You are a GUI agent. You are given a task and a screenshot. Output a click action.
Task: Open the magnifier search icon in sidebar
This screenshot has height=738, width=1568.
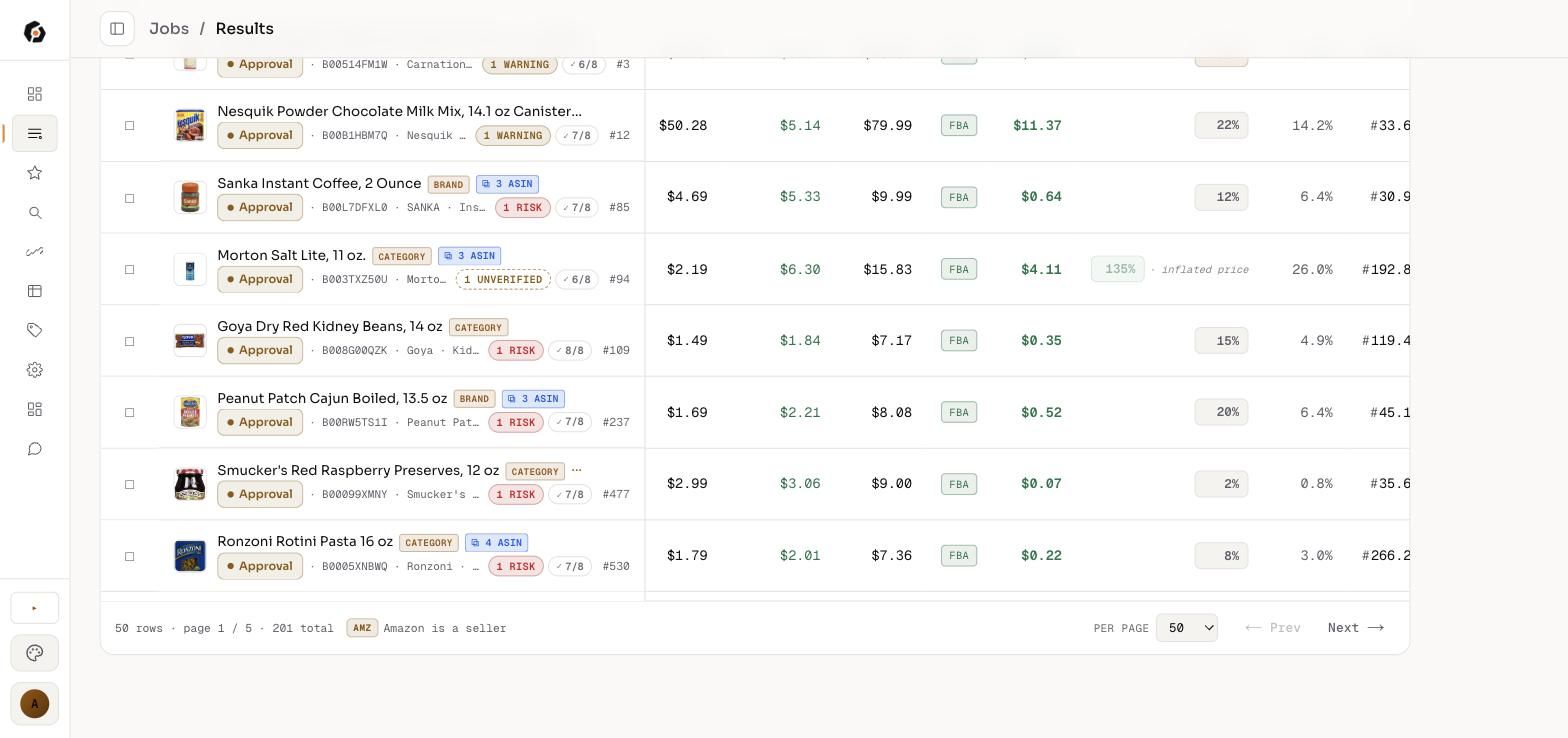tap(35, 213)
